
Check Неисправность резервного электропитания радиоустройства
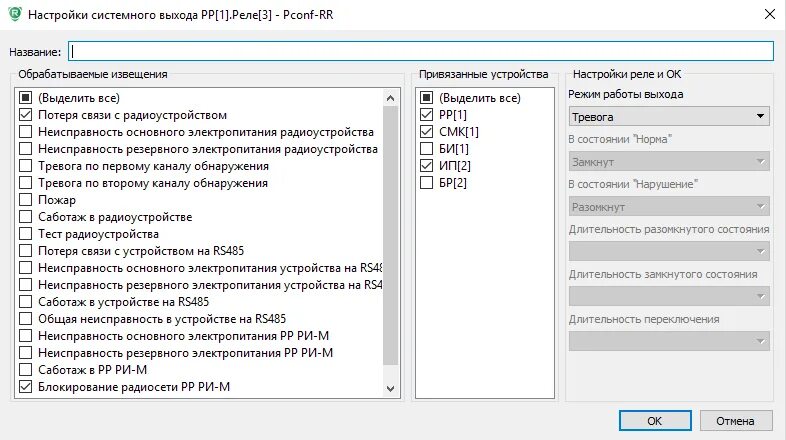coord(26,148)
